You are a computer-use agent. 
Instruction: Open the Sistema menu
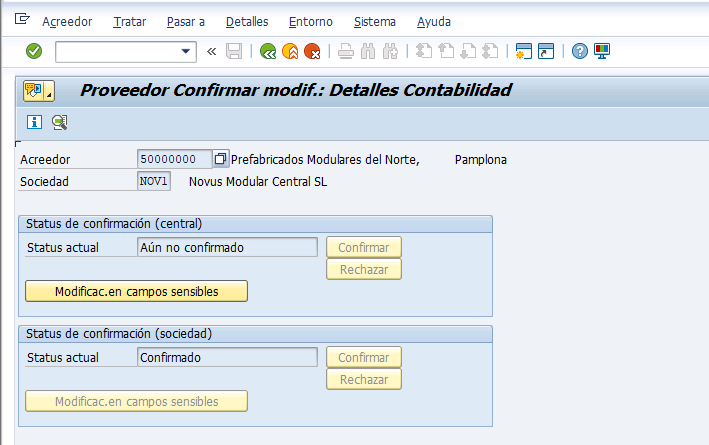coord(375,22)
